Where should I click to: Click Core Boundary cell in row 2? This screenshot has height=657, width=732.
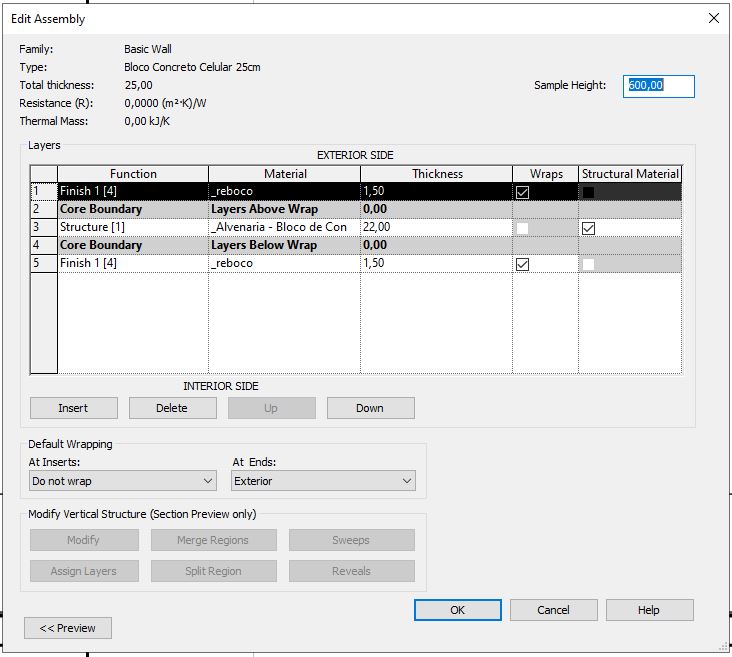point(133,209)
